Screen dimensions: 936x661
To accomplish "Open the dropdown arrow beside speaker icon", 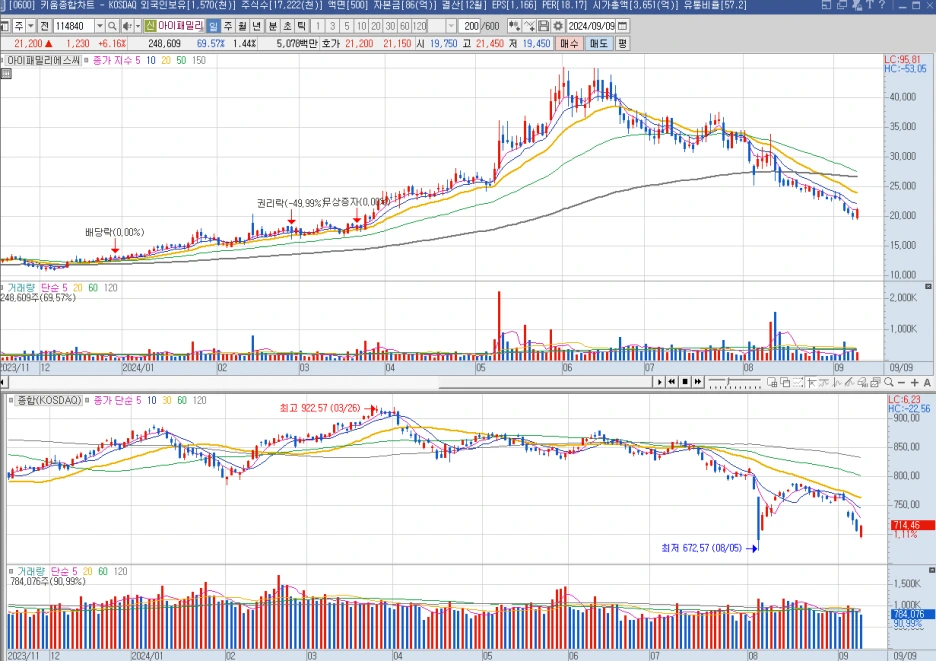I will [137, 26].
